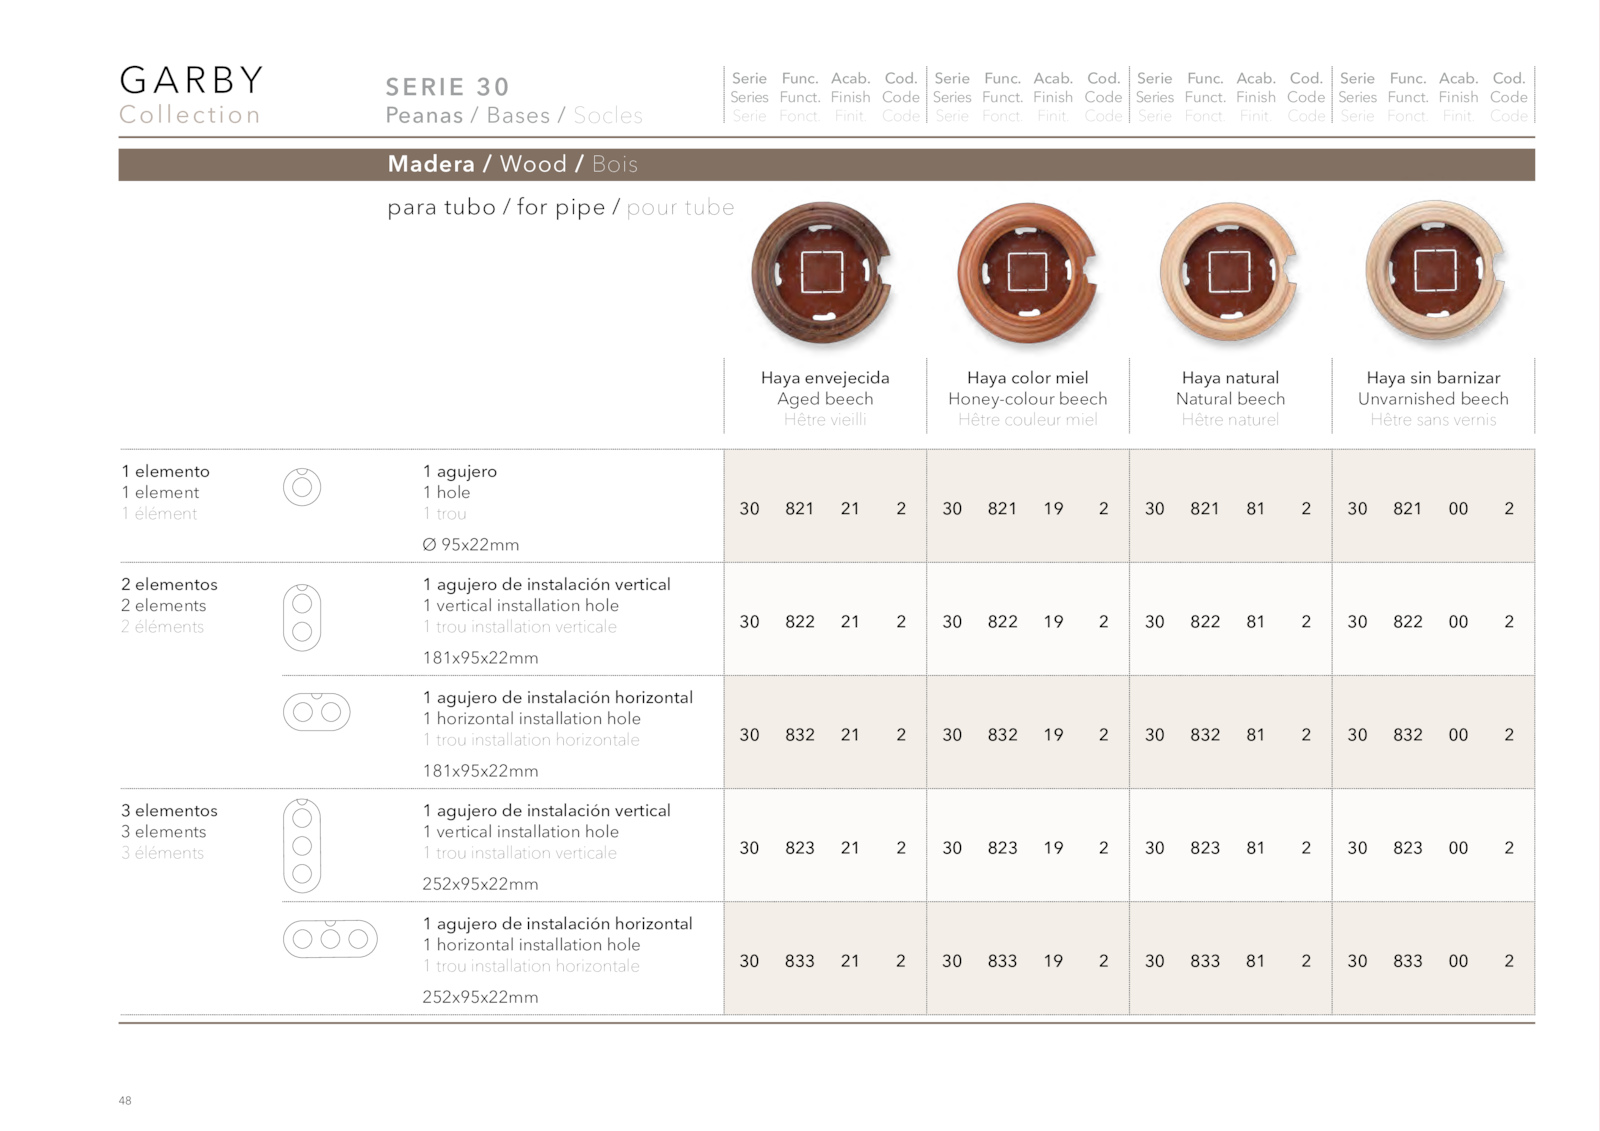Click the SERIE 30 heading
This screenshot has width=1600, height=1131.
point(448,87)
